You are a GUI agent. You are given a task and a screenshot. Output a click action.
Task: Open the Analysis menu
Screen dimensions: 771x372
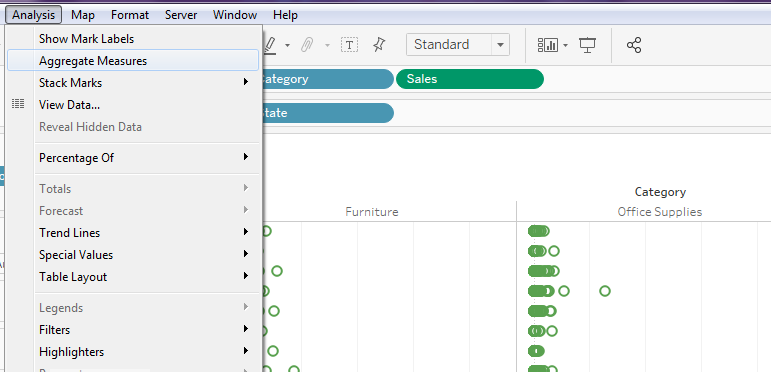point(33,15)
